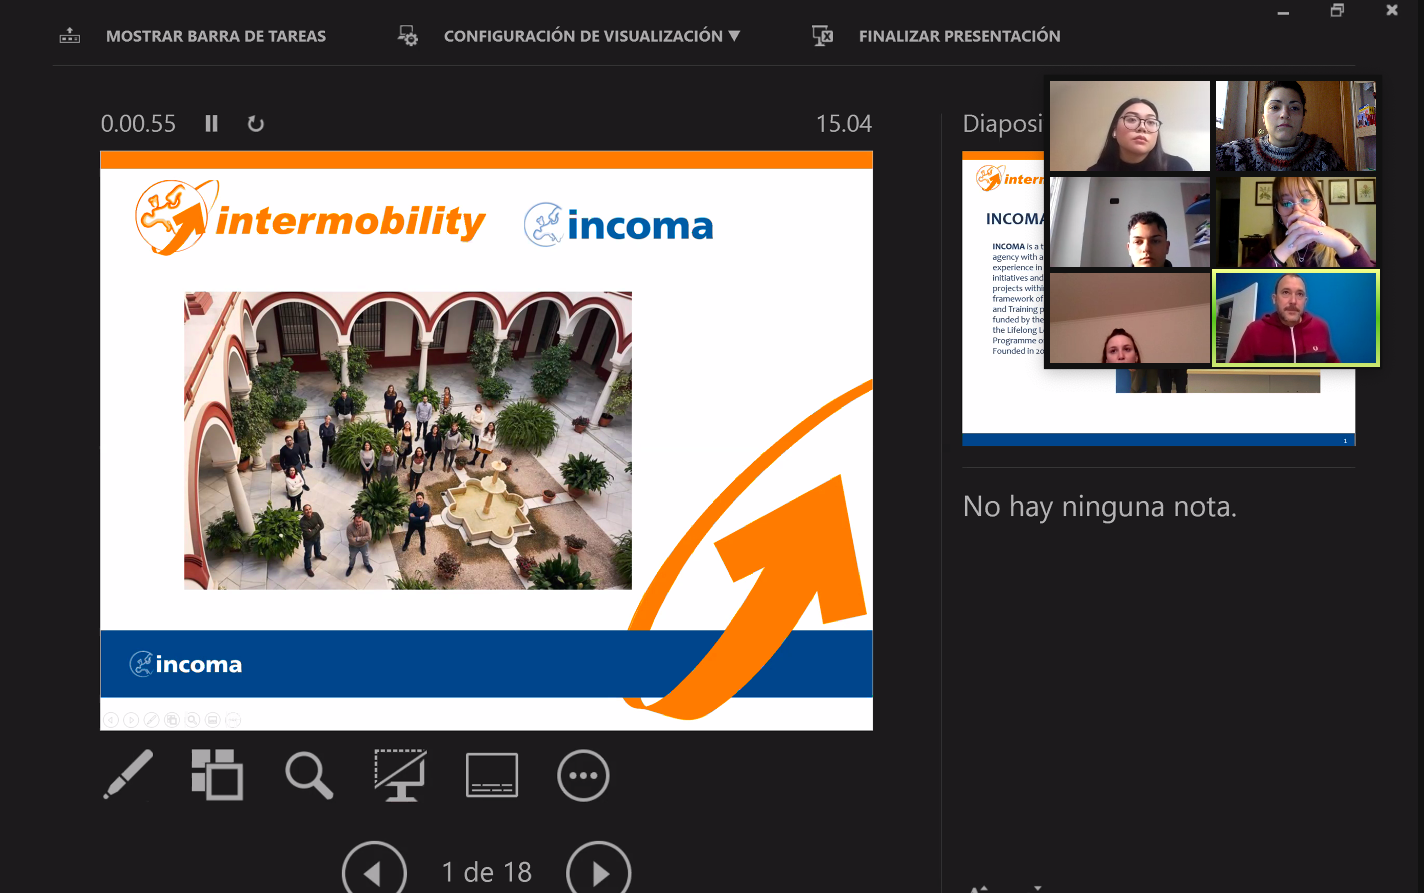Click the slide counter 1 de 18
This screenshot has height=893, width=1424.
point(487,873)
